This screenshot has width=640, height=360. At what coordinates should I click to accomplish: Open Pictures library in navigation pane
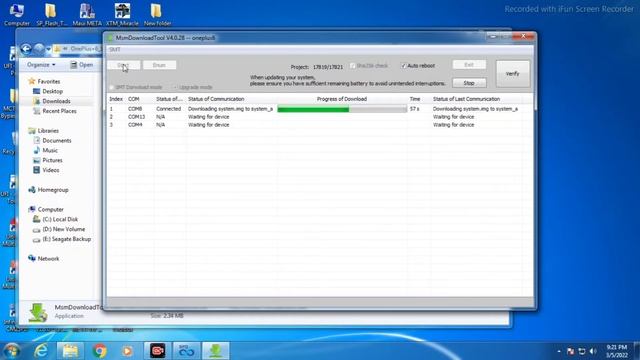[52, 160]
